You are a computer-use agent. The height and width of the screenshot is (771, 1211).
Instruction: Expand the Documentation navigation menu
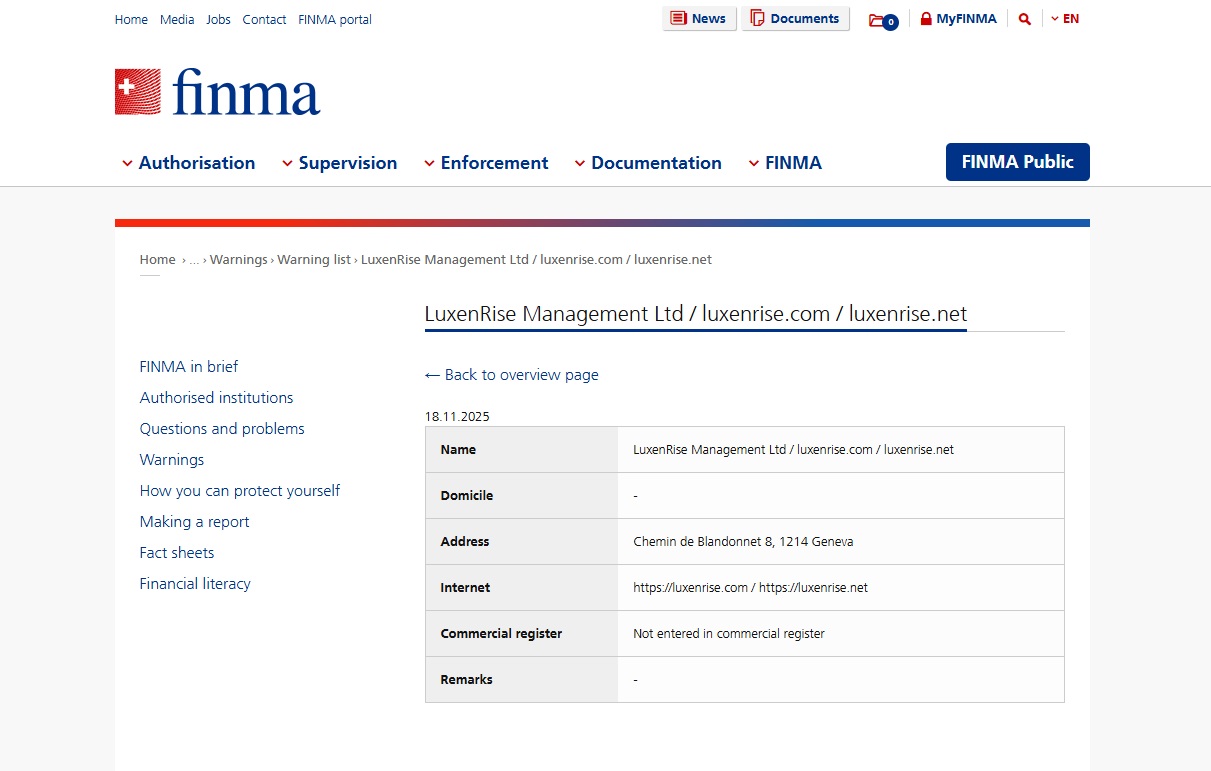tap(656, 162)
